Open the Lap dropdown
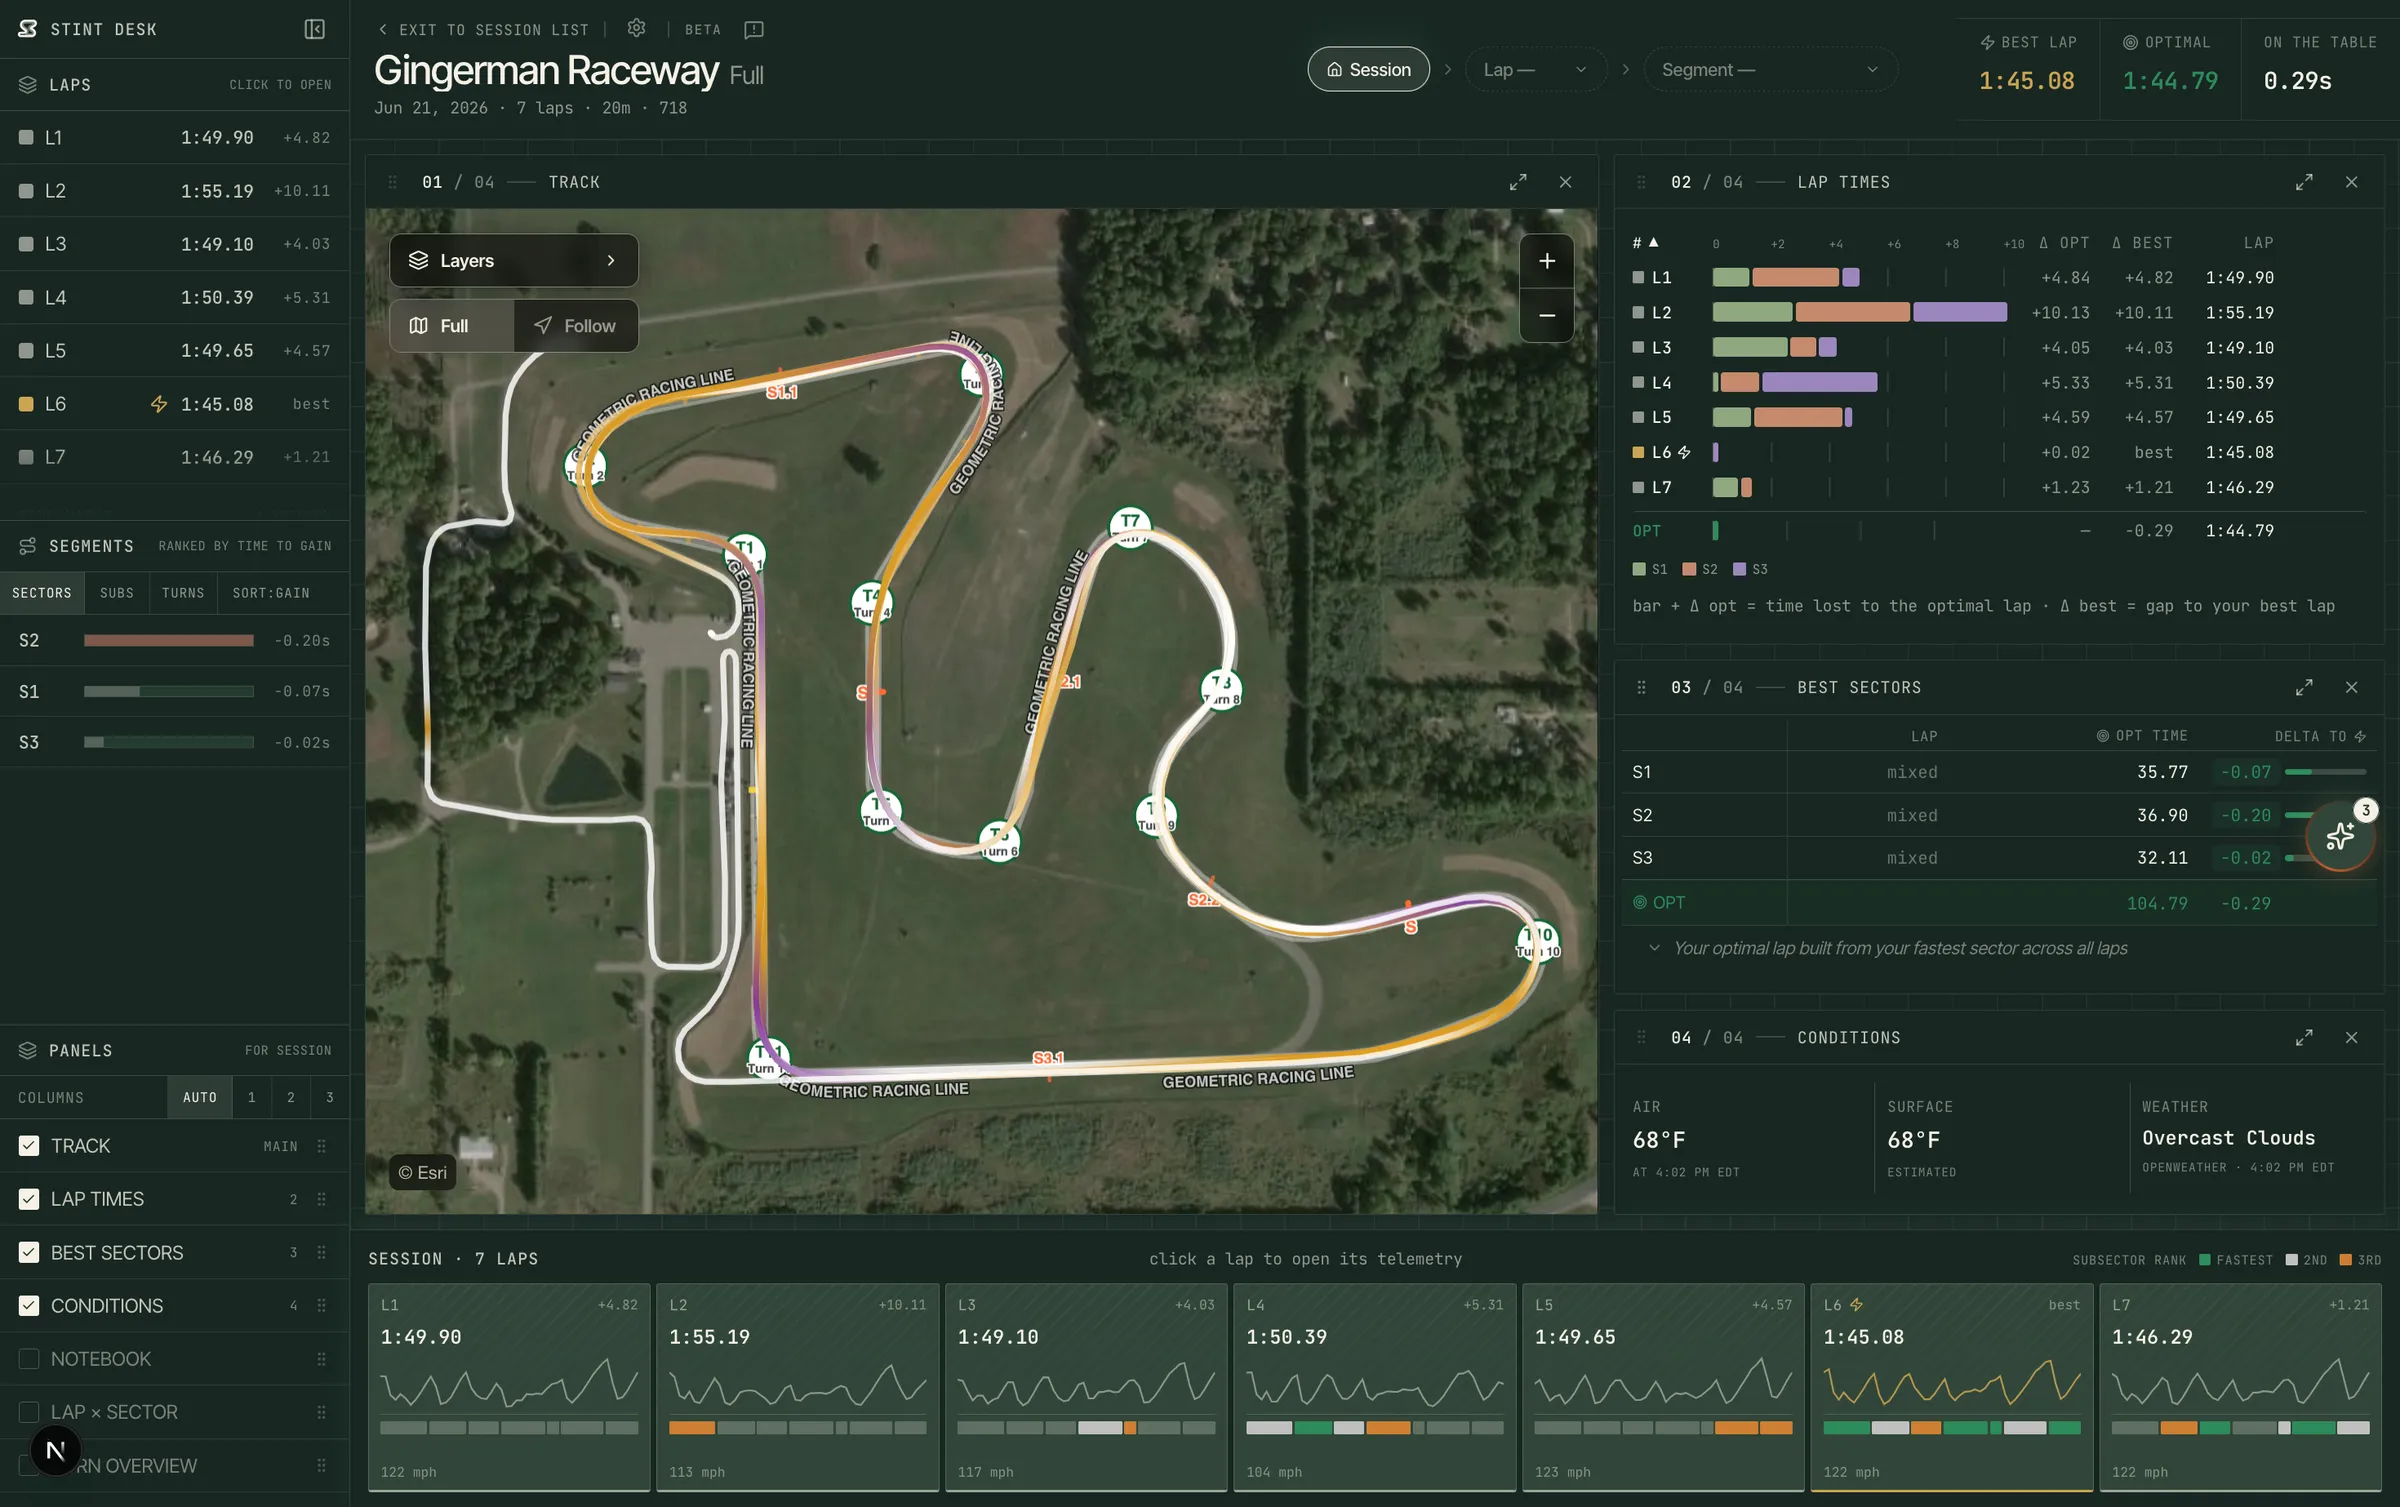The height and width of the screenshot is (1507, 2400). pos(1536,70)
